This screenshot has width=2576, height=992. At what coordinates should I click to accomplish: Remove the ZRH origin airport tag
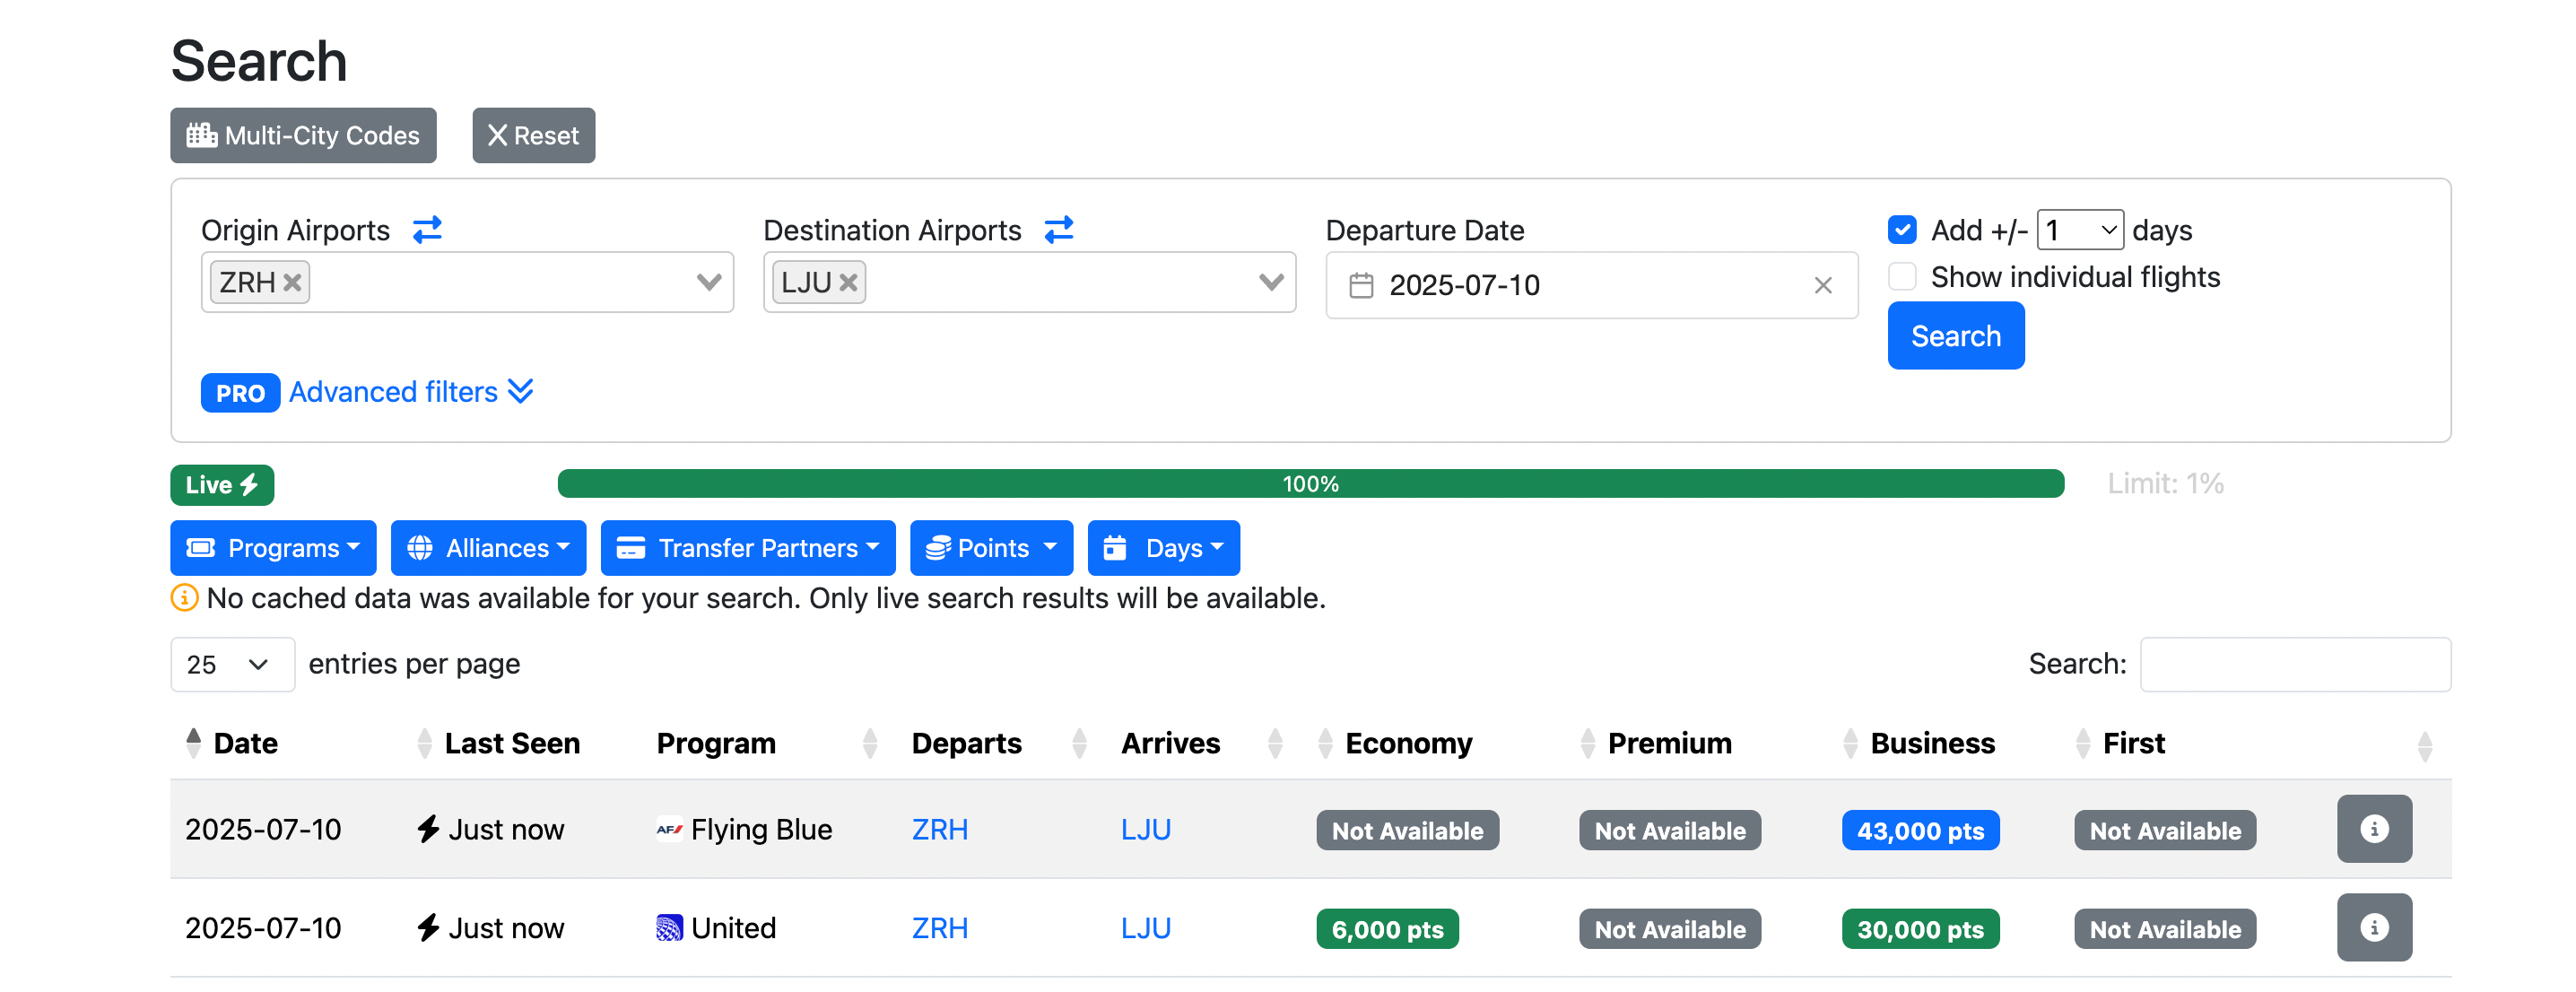[x=292, y=283]
